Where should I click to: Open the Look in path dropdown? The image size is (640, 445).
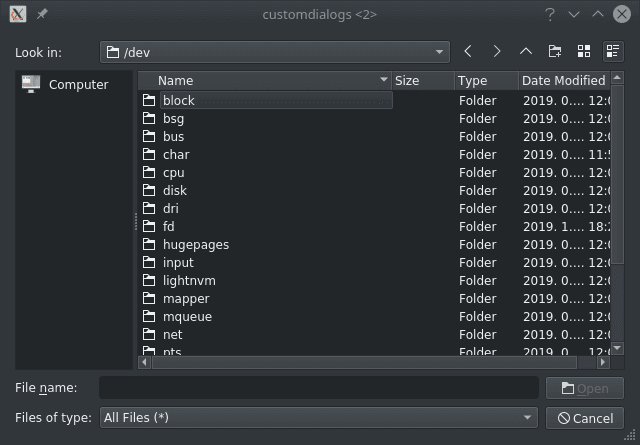(x=441, y=52)
